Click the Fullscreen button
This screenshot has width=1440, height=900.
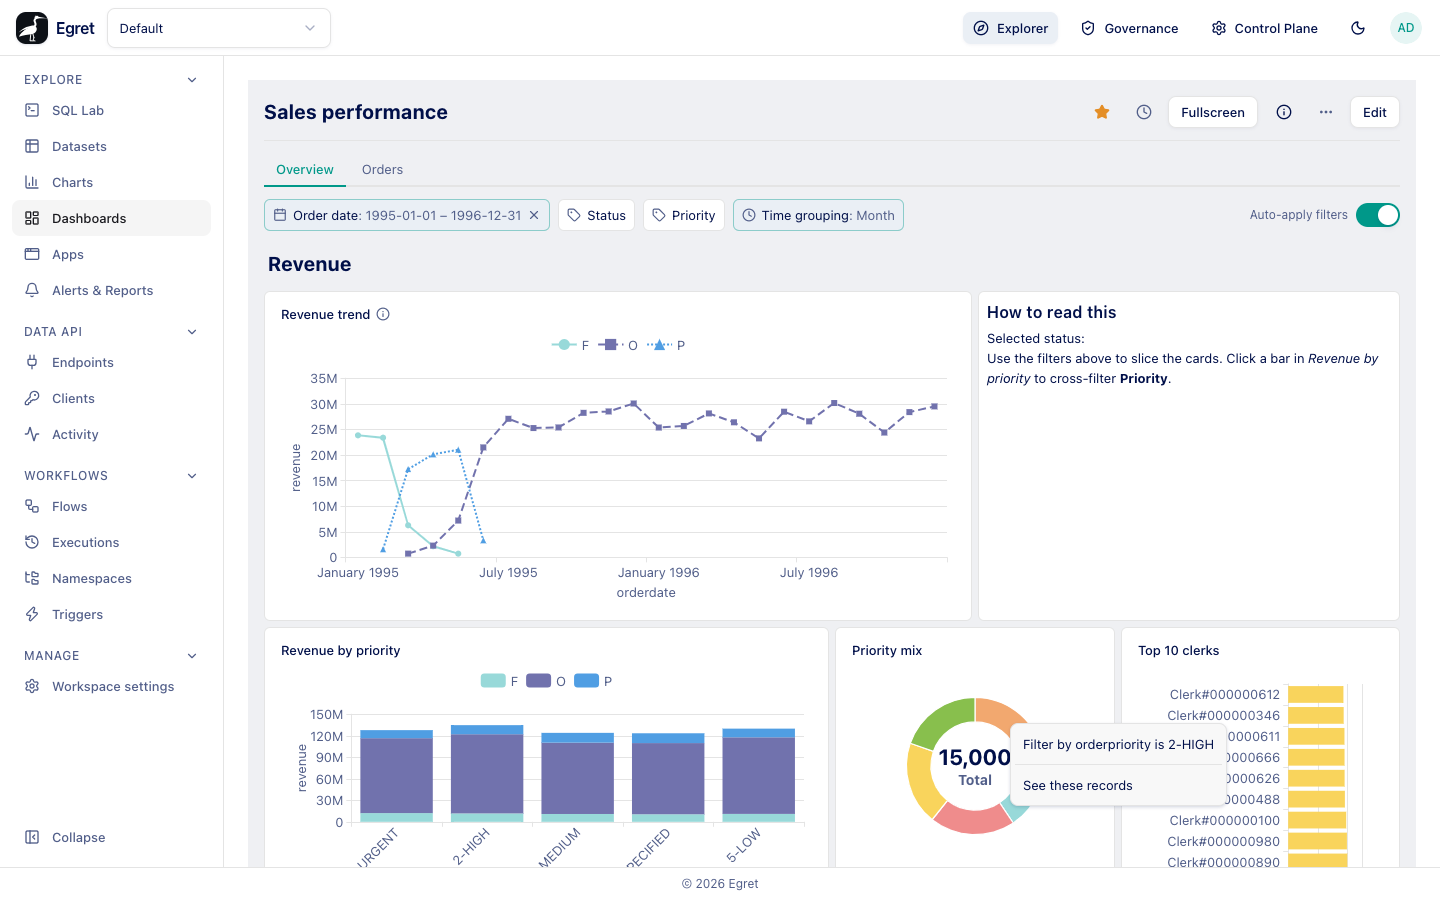[x=1213, y=112]
